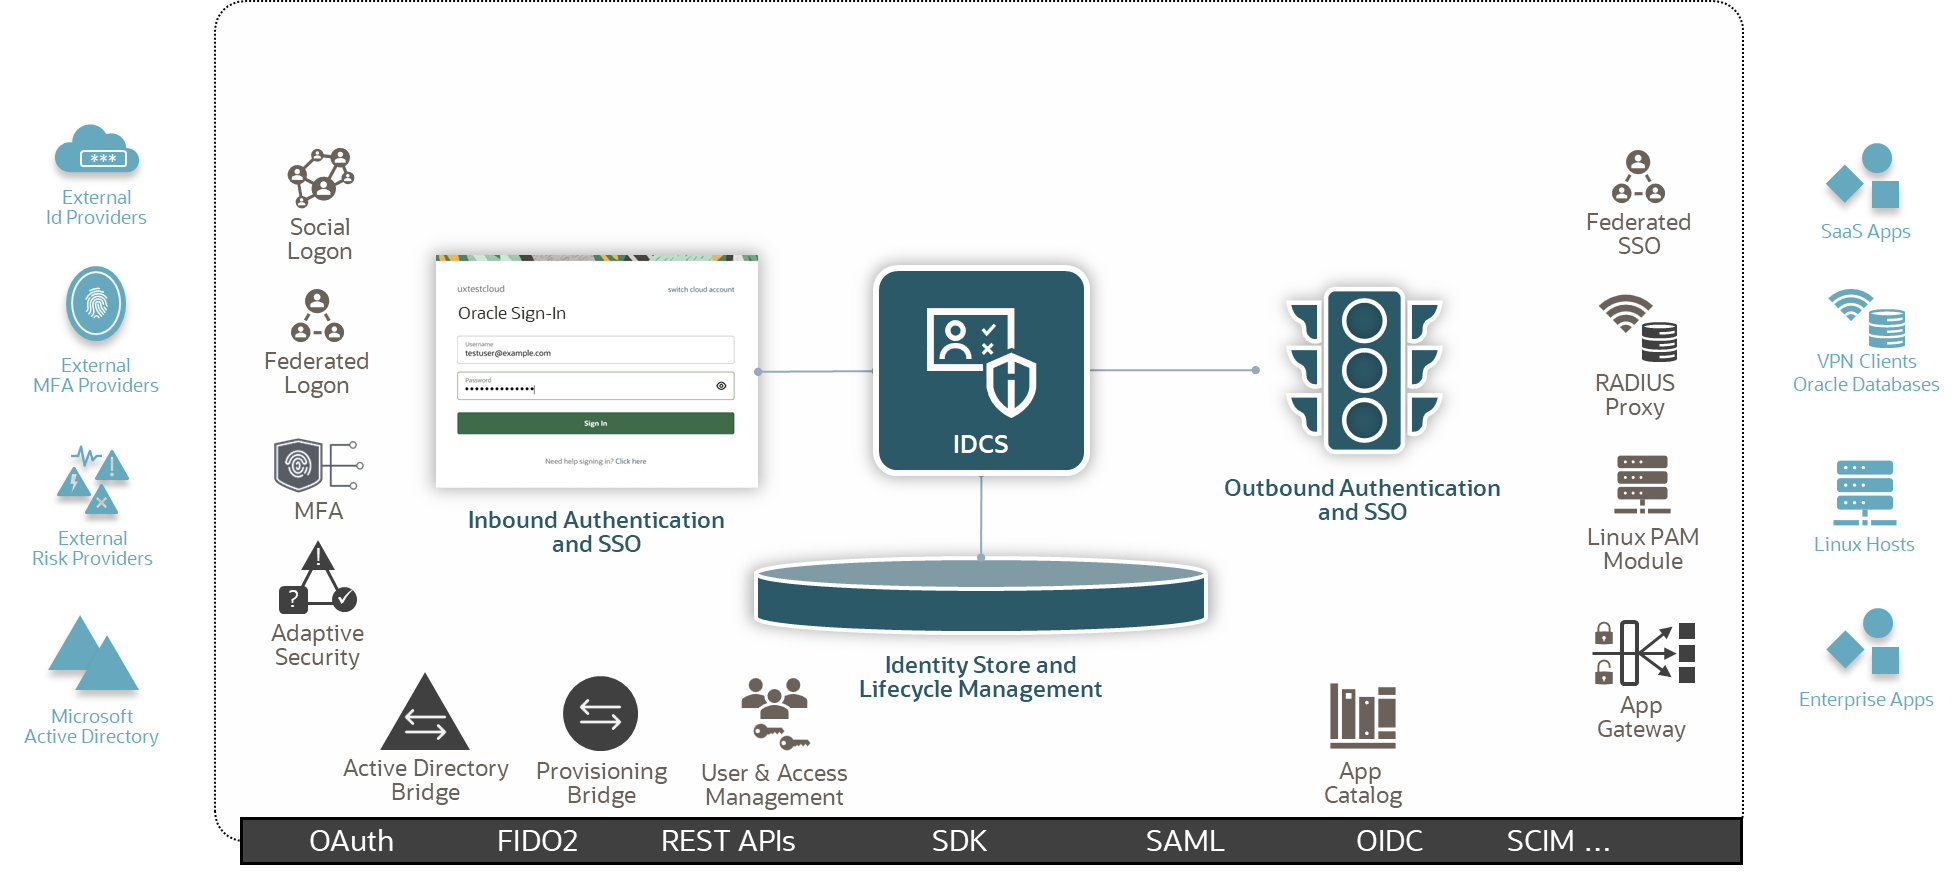Select 'SCIM ...' in the protocol bar
This screenshot has height=875, width=1959.
coord(1558,841)
